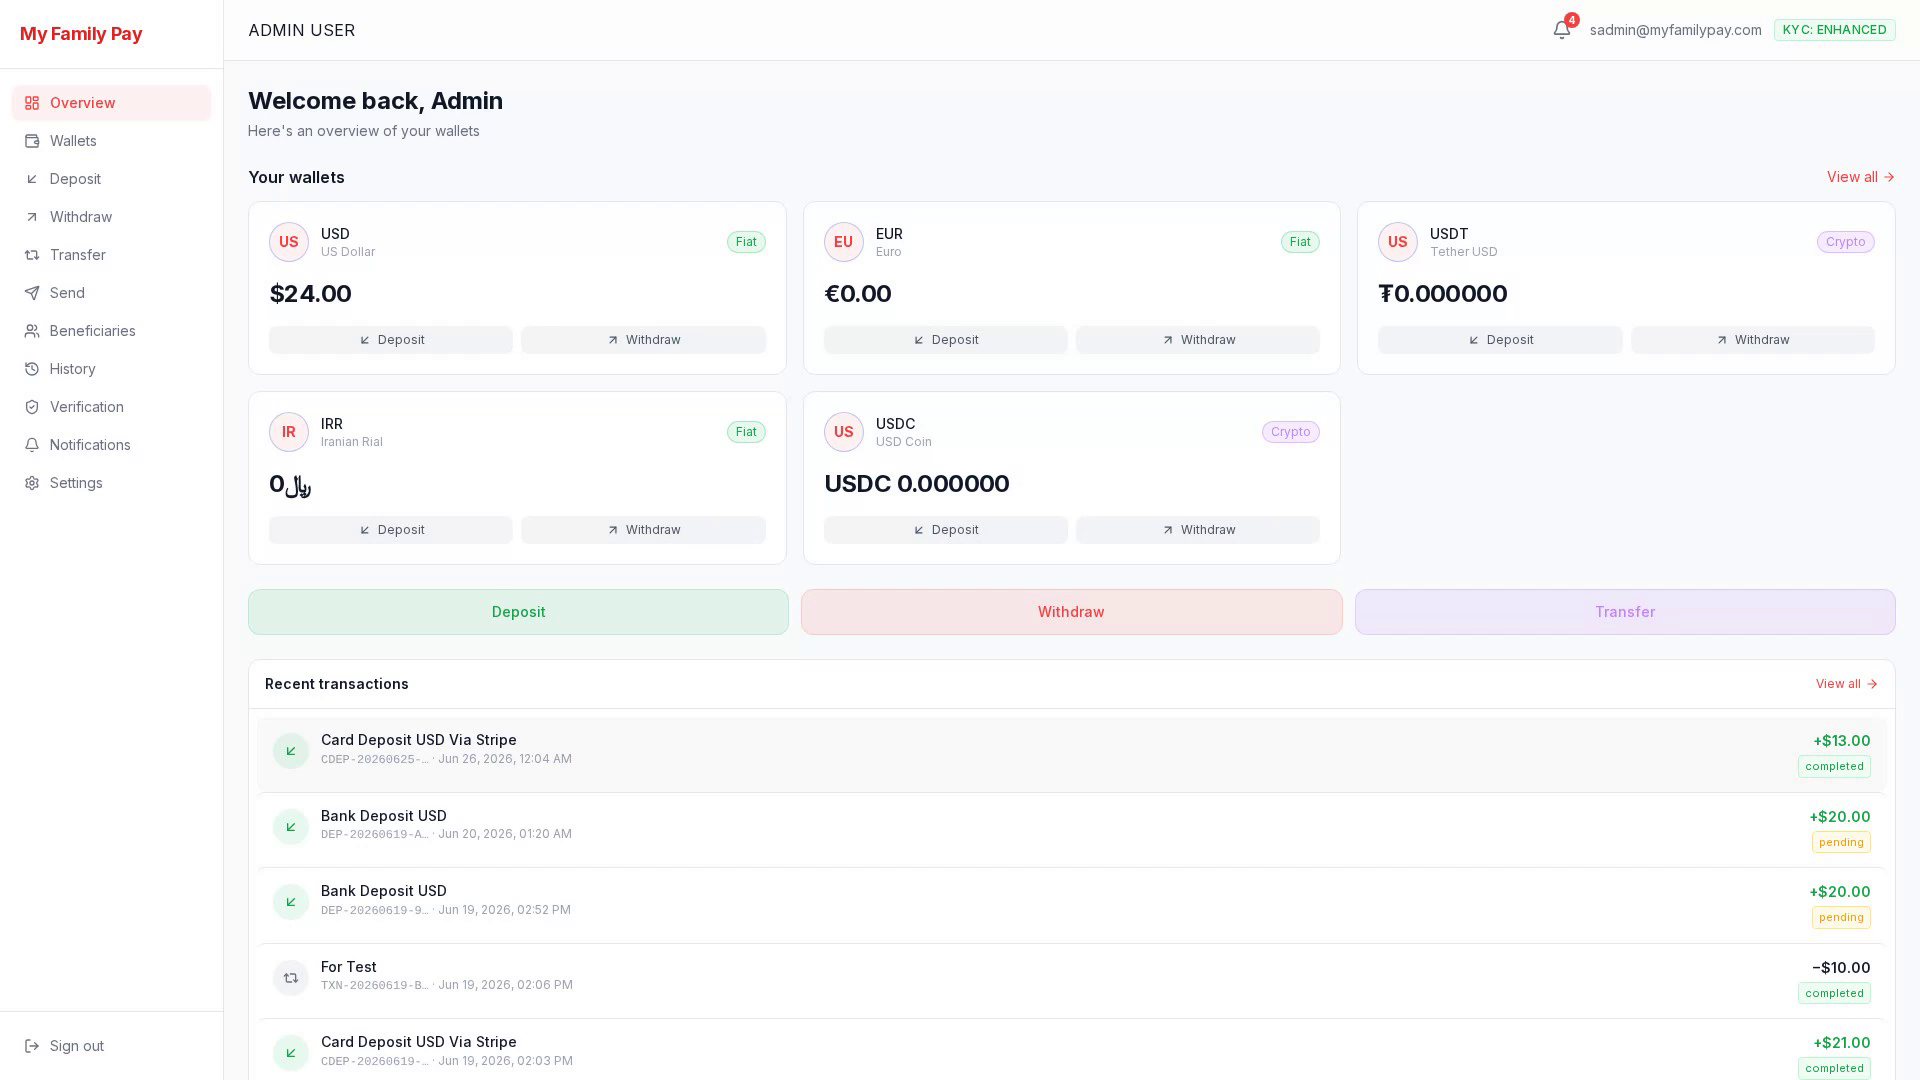This screenshot has height=1080, width=1920.
Task: Click the Send paper-plane icon in sidebar
Action: pyautogui.click(x=32, y=293)
